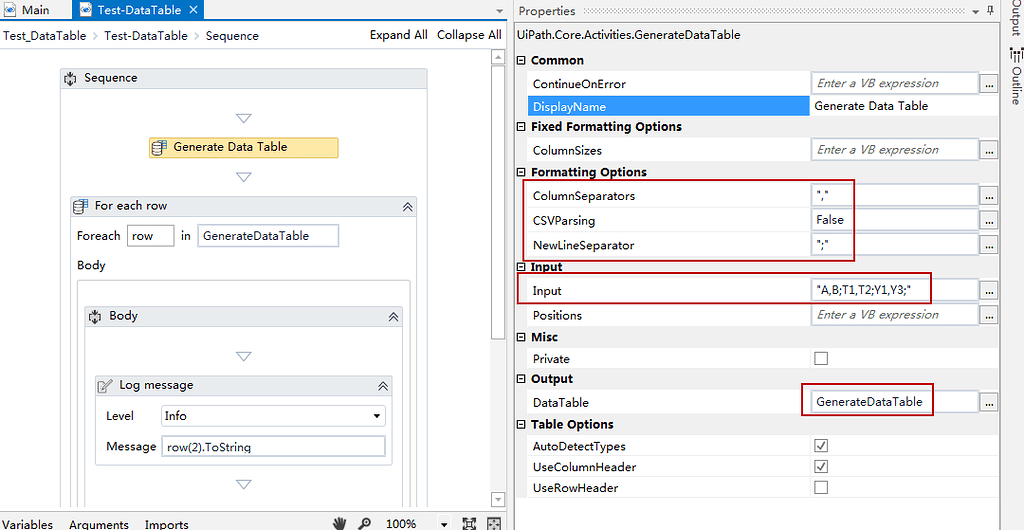This screenshot has width=1024, height=530.
Task: Collapse the Misc section
Action: 521,337
